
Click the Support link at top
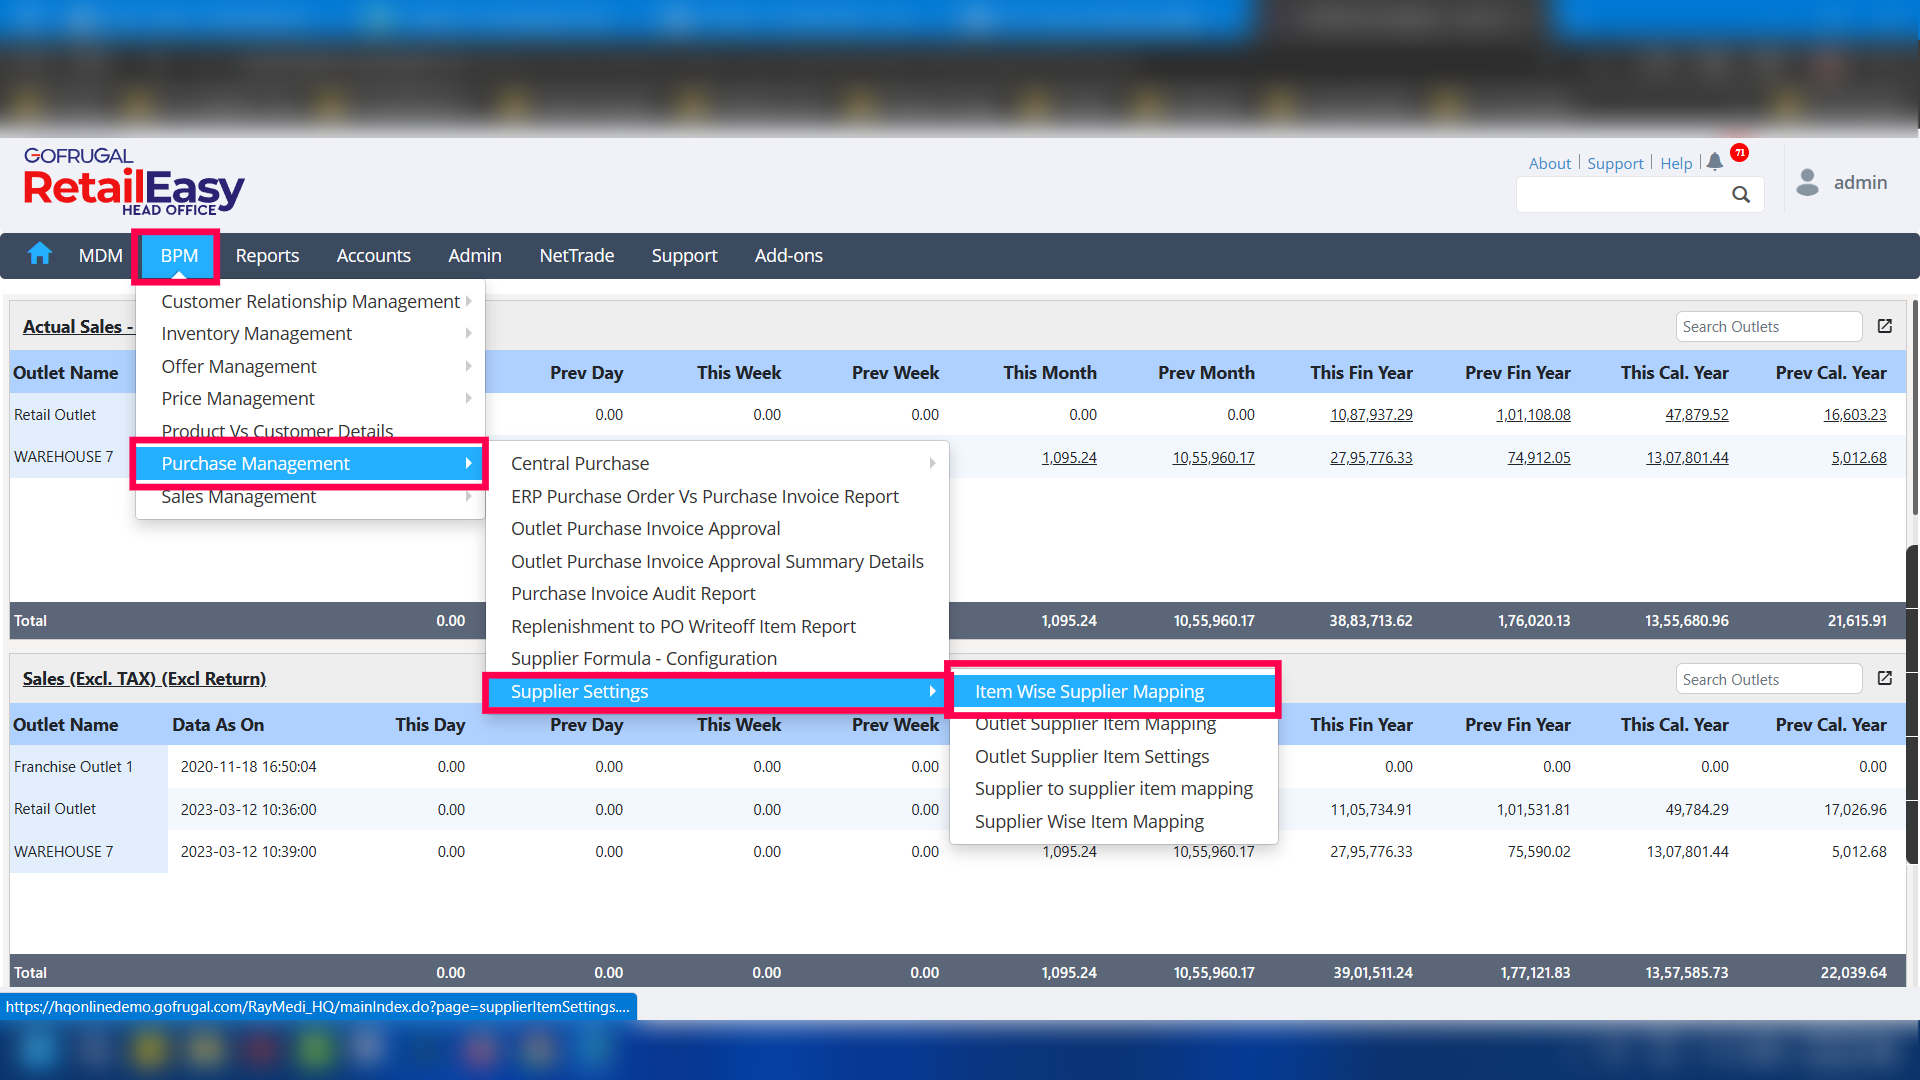(1615, 163)
